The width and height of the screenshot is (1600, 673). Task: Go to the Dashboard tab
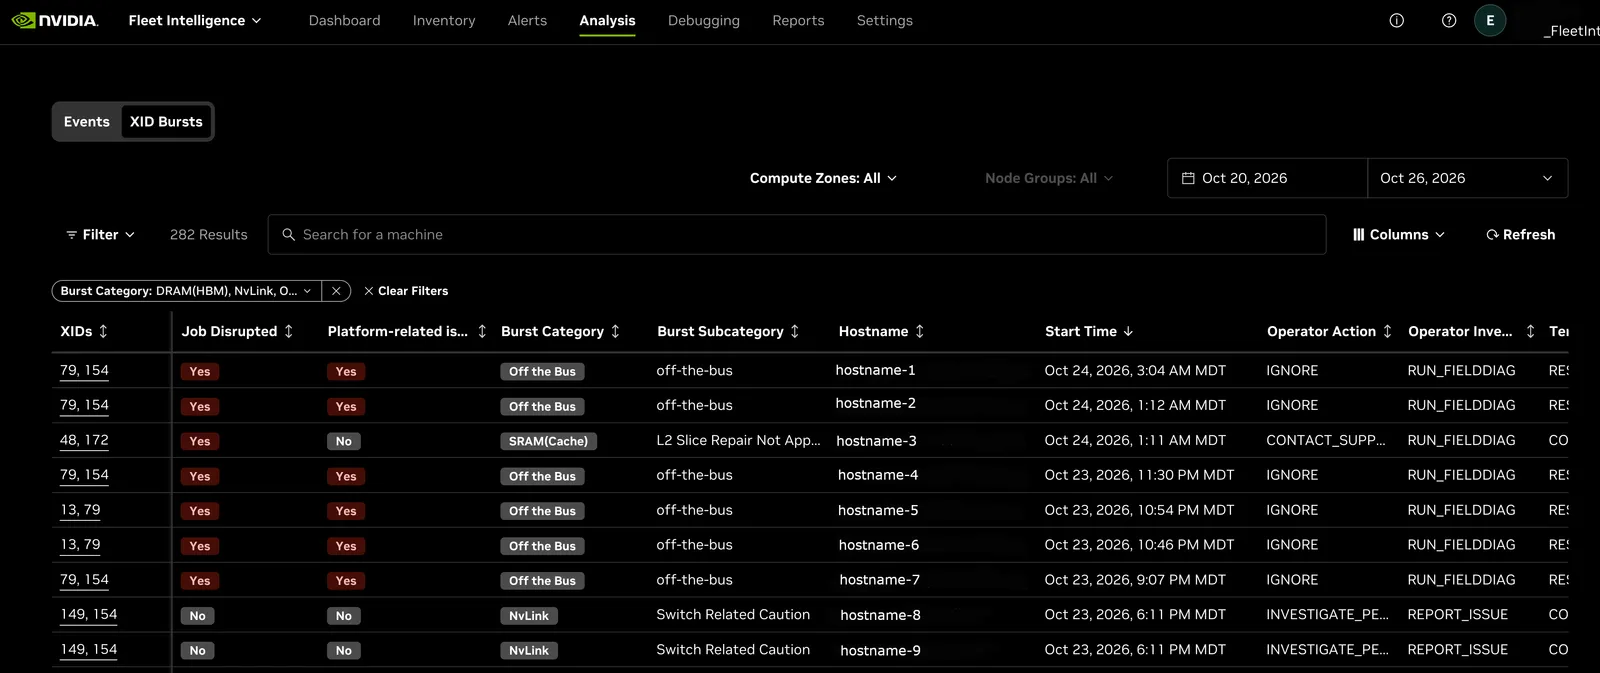pyautogui.click(x=344, y=20)
